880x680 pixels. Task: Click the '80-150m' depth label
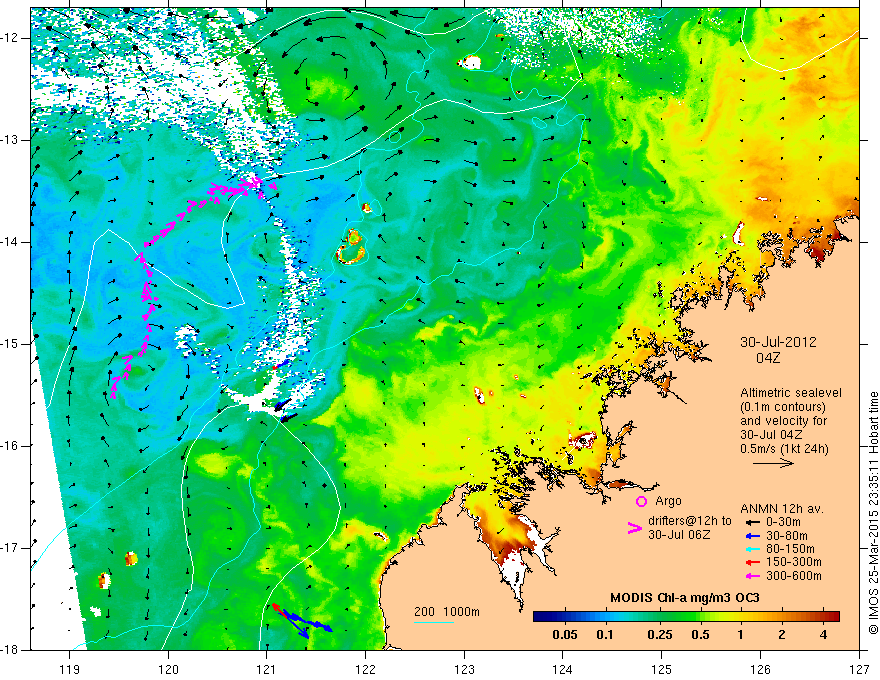click(790, 549)
